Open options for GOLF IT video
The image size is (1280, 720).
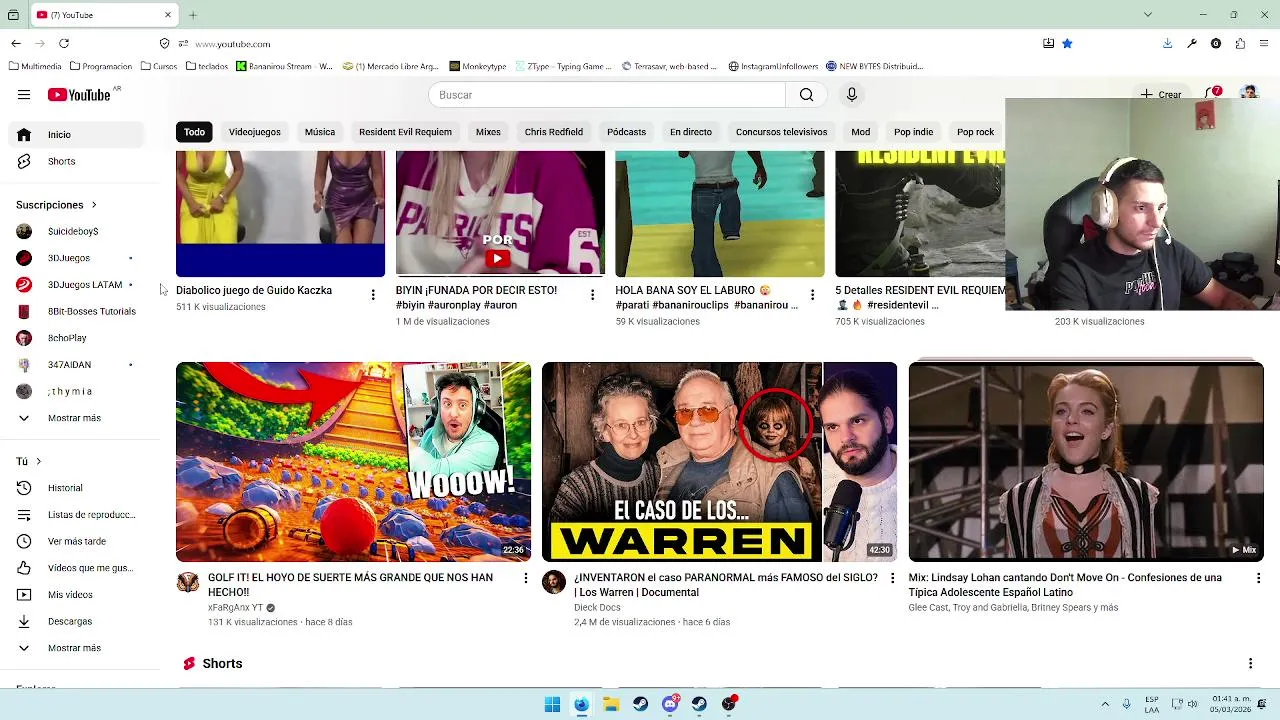[525, 578]
